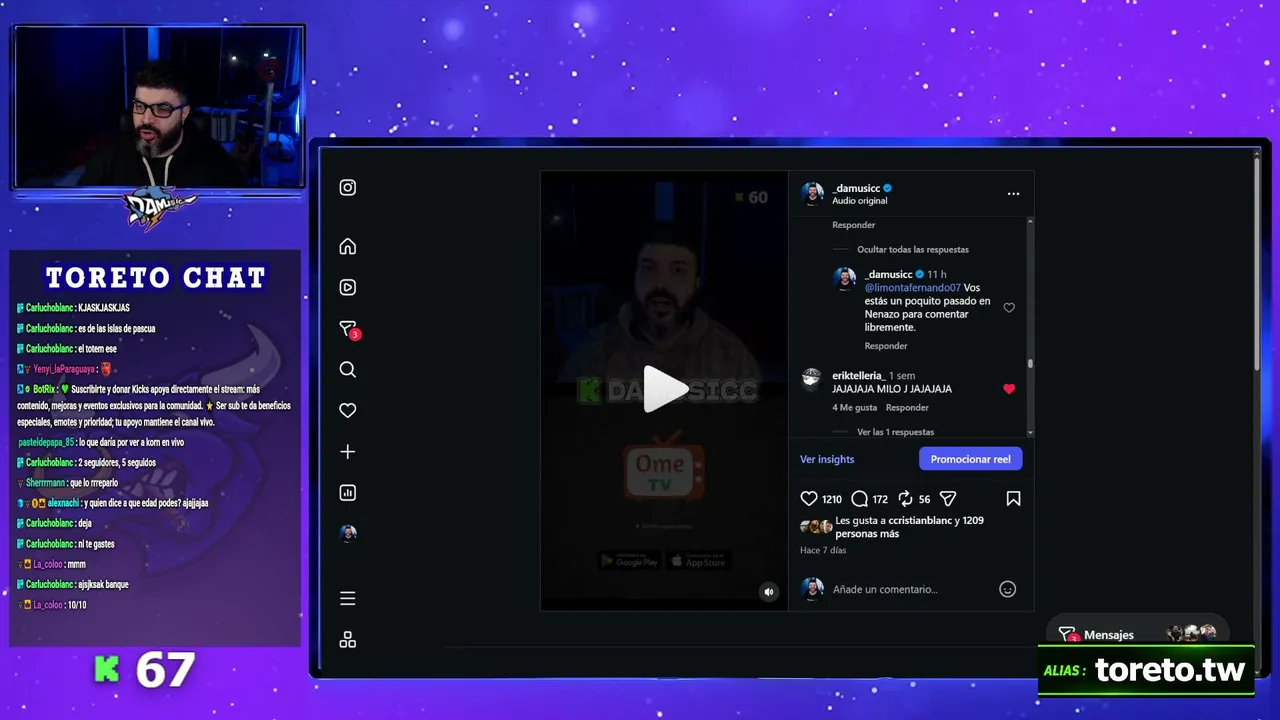Open the profile avatar in the sidebar
The image size is (1280, 720).
(x=347, y=534)
